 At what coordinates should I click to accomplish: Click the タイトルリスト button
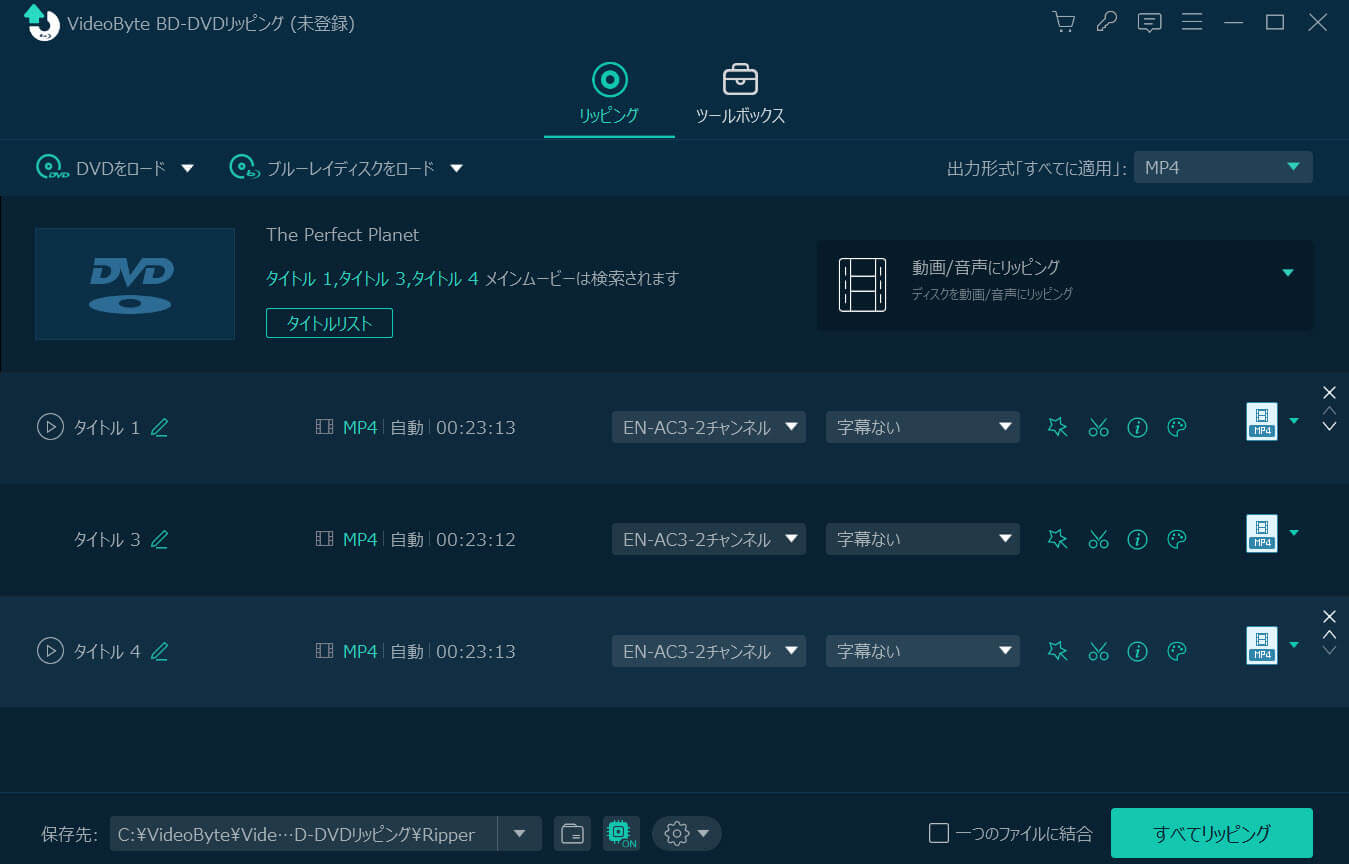click(329, 323)
